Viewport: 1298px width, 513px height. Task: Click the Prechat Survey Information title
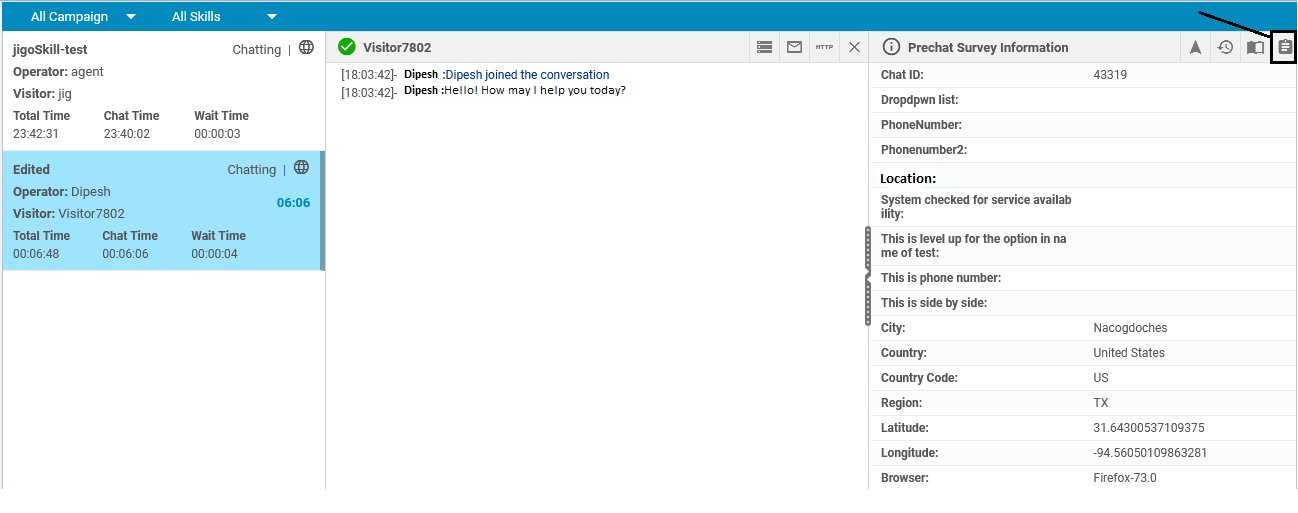(988, 48)
